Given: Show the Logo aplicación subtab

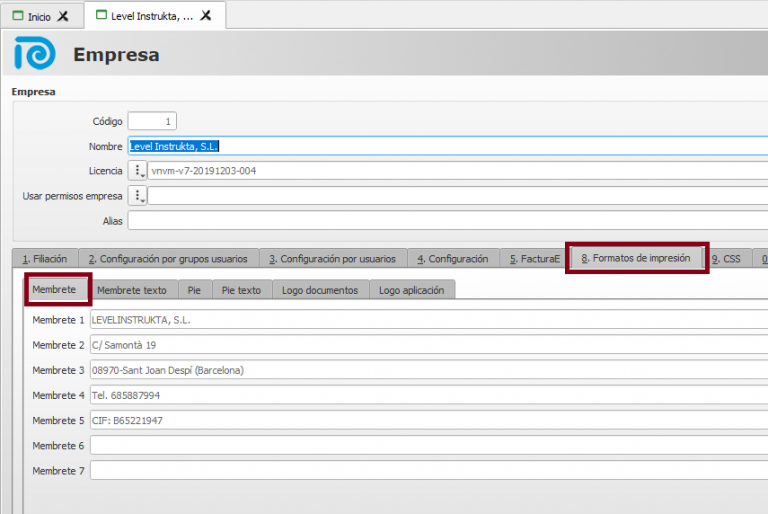Looking at the screenshot, I should 412,290.
